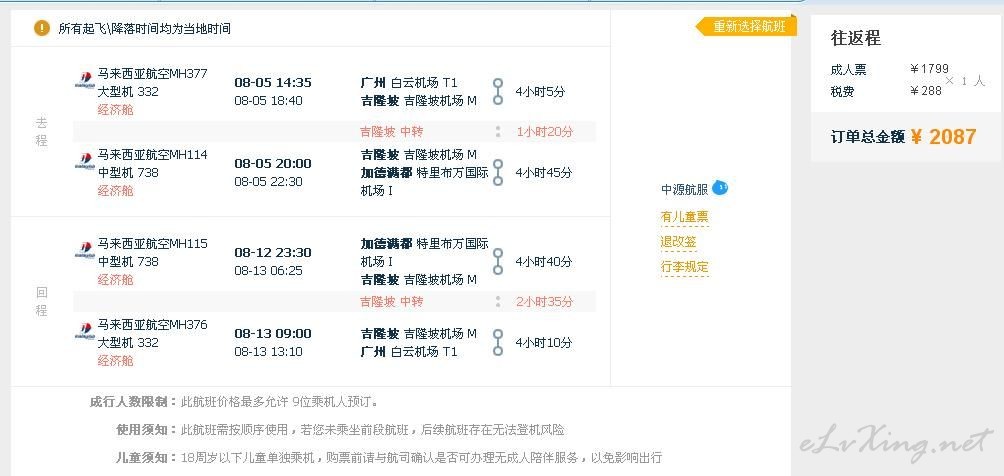Click 广州 白云机场 T1 arrival of MH376

coord(409,352)
